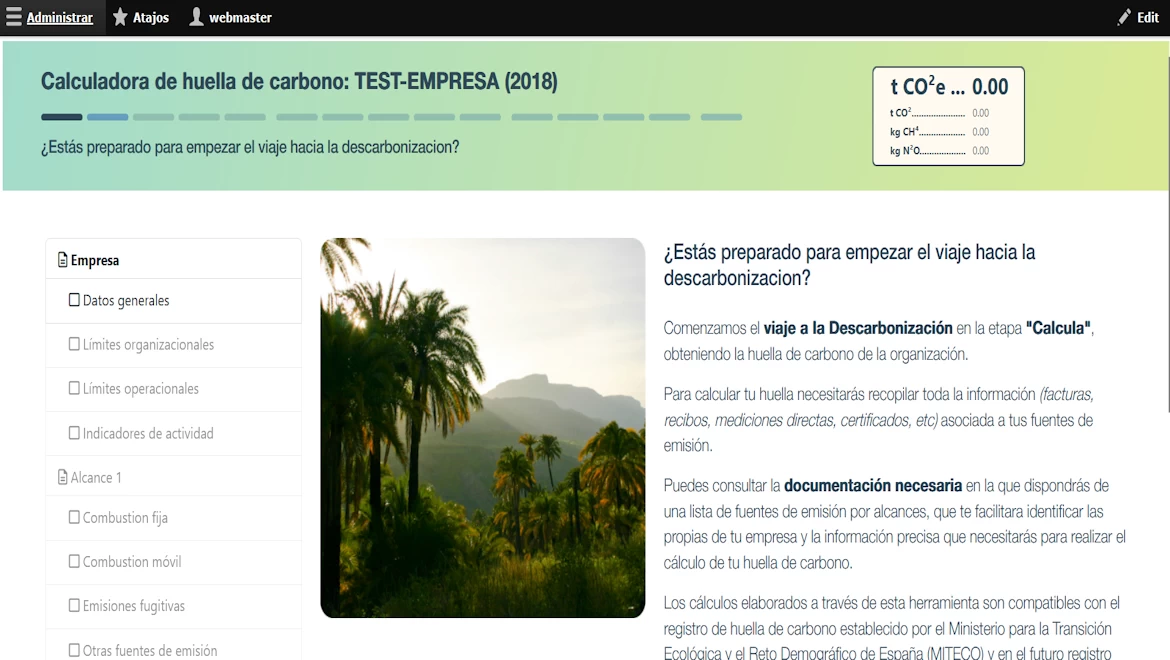Open the Combustion fija step
The height and width of the screenshot is (660, 1170).
(173, 518)
